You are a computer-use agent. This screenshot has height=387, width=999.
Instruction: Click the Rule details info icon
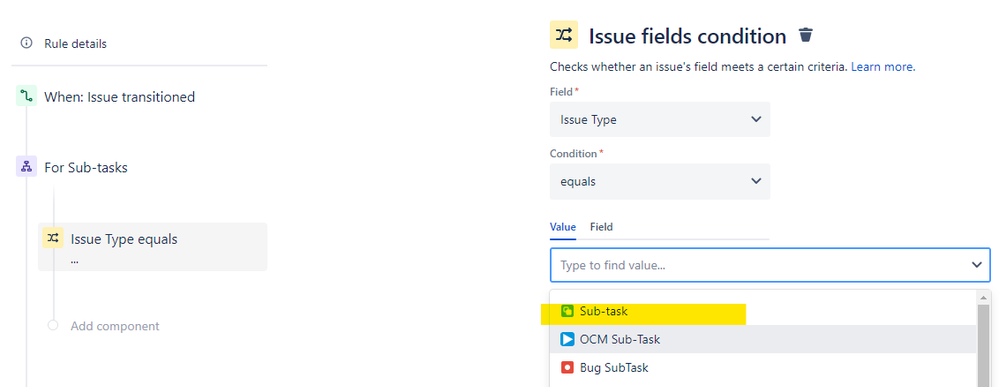click(x=26, y=43)
